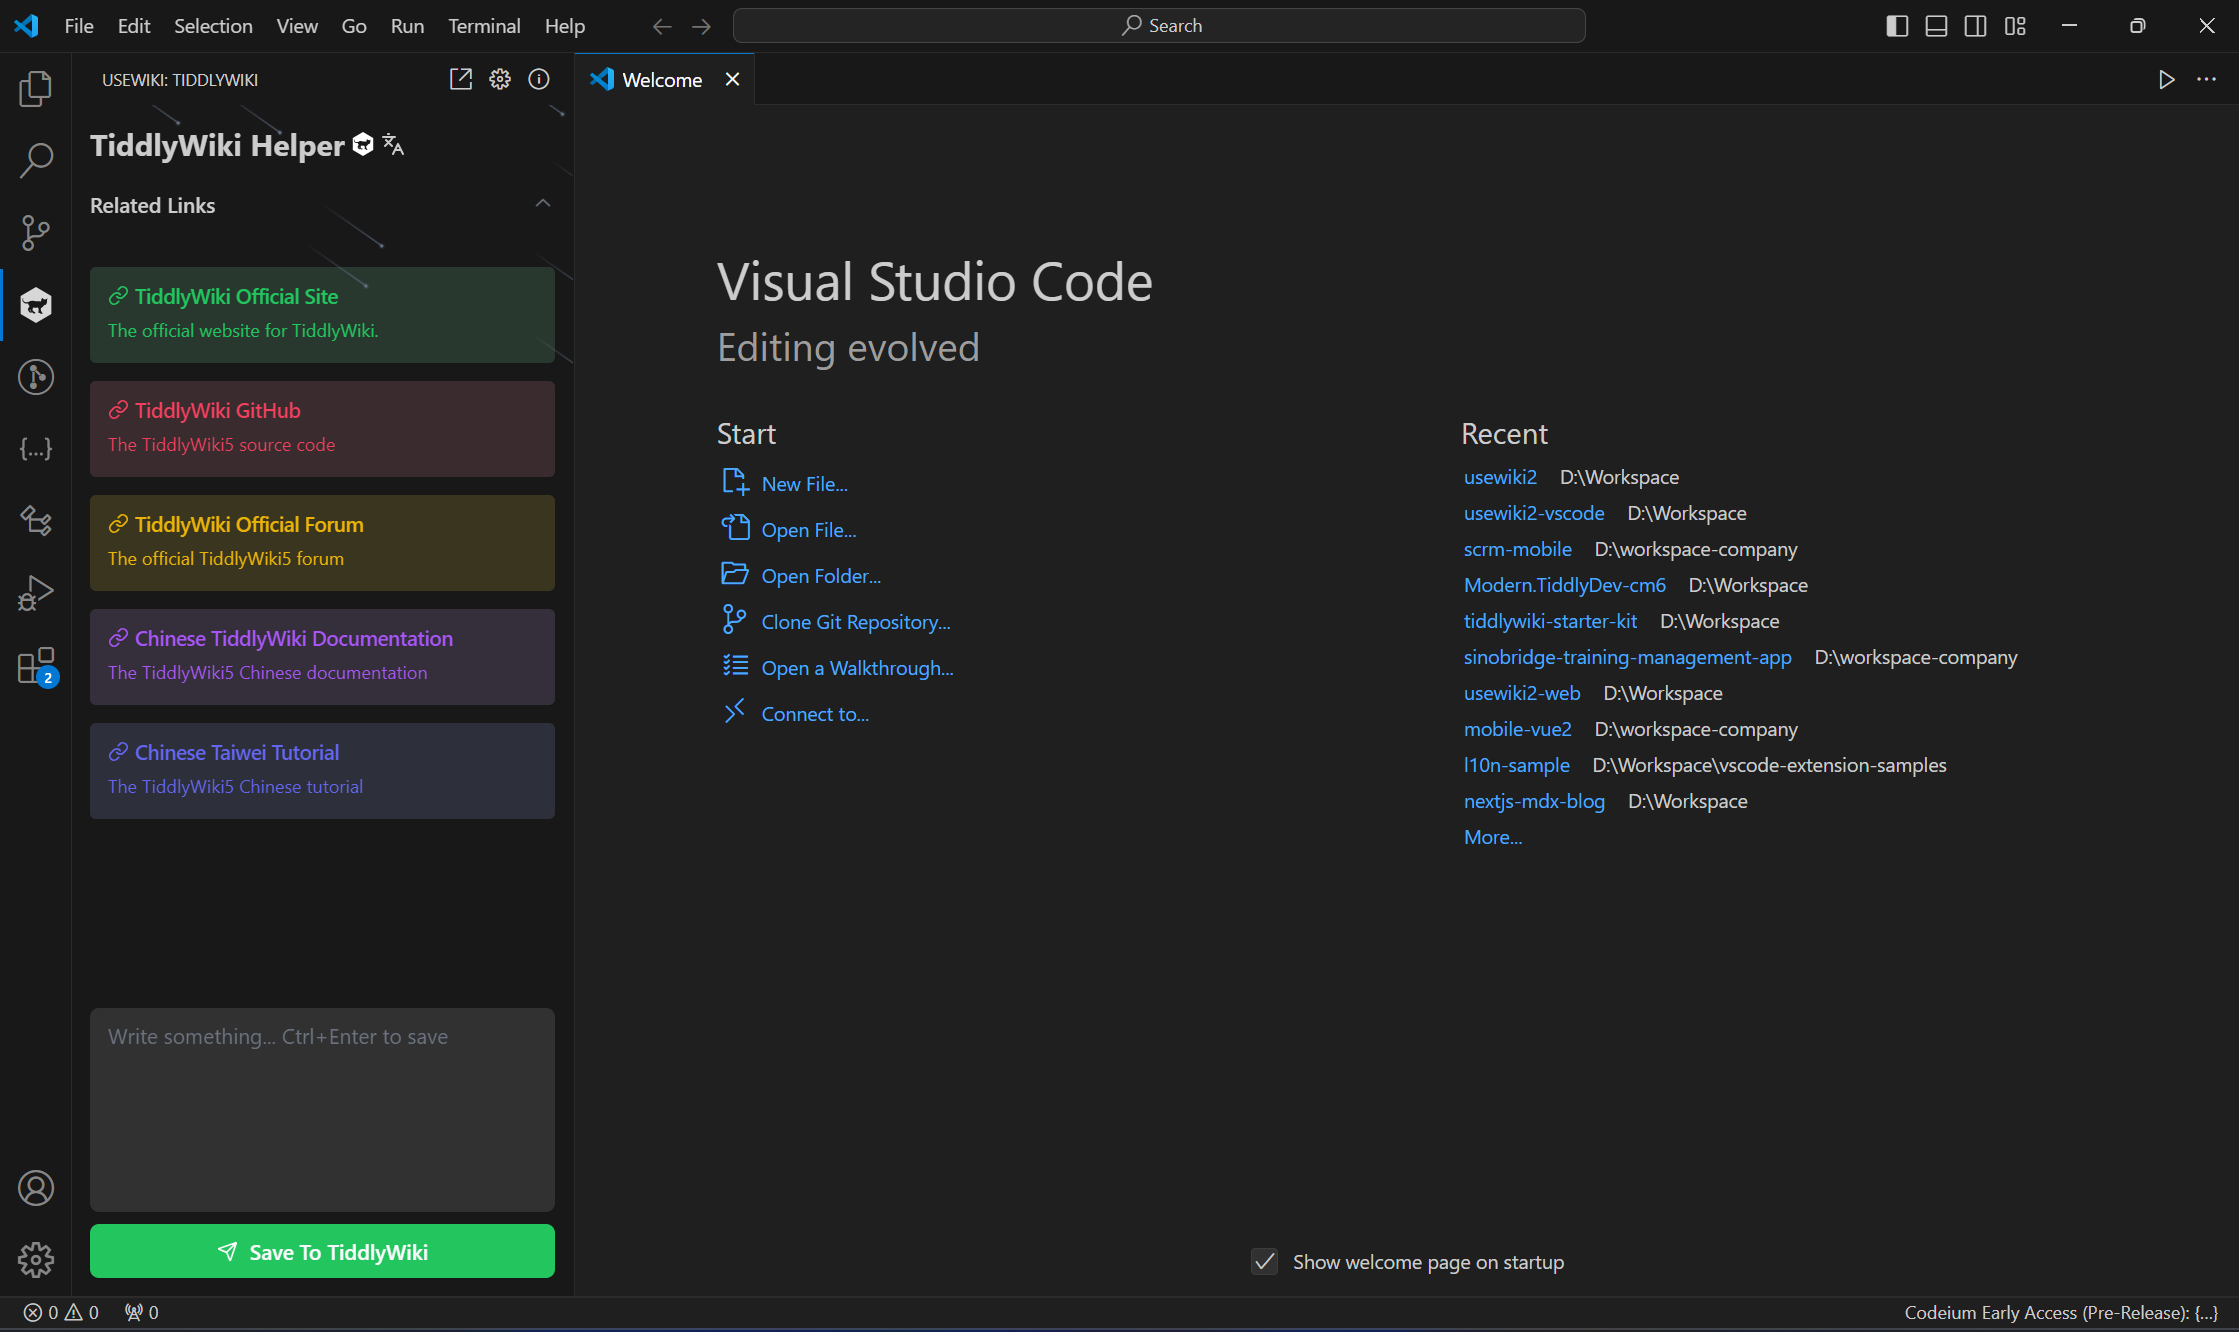Click Open File... link
Viewport: 2239px width, 1332px height.
808,530
